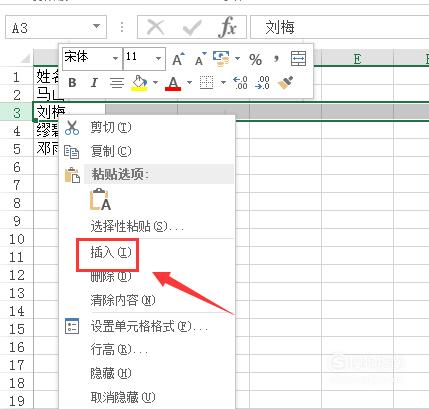429x409 pixels.
Task: Choose 行高(R)... menu entry
Action: pos(119,350)
